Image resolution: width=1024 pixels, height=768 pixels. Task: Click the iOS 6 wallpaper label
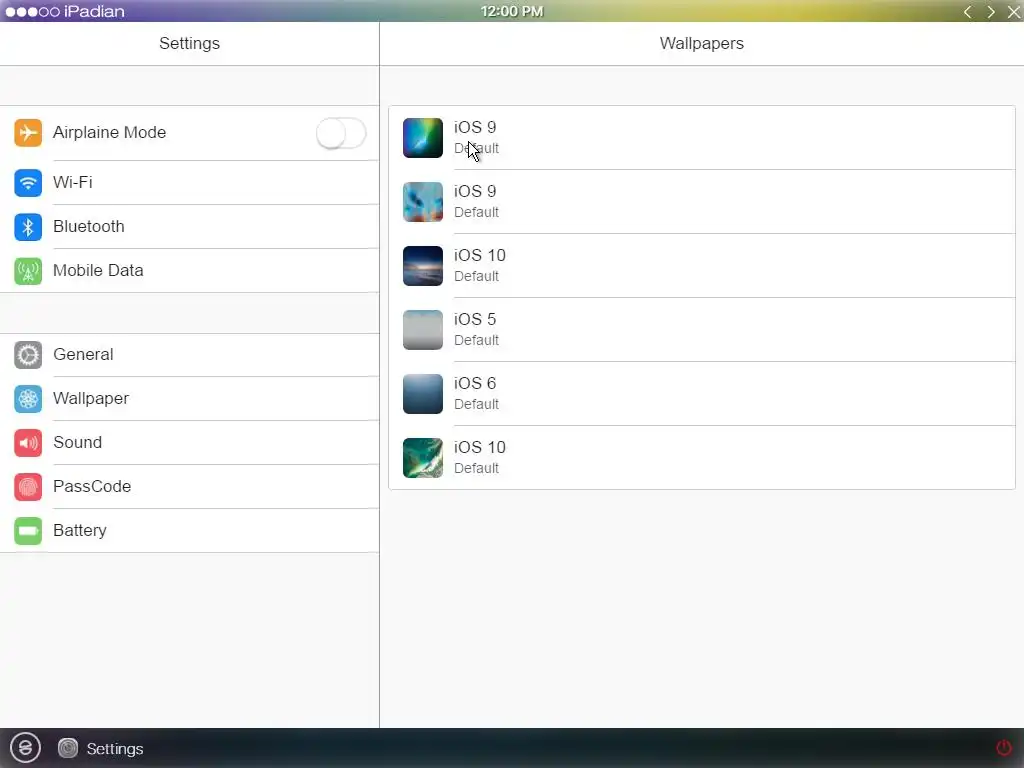click(x=475, y=383)
